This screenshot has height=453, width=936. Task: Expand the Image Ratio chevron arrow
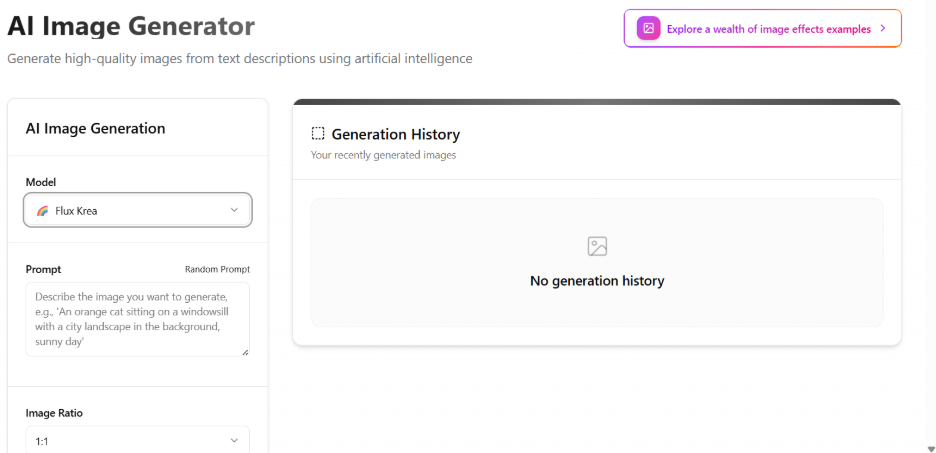(x=234, y=440)
